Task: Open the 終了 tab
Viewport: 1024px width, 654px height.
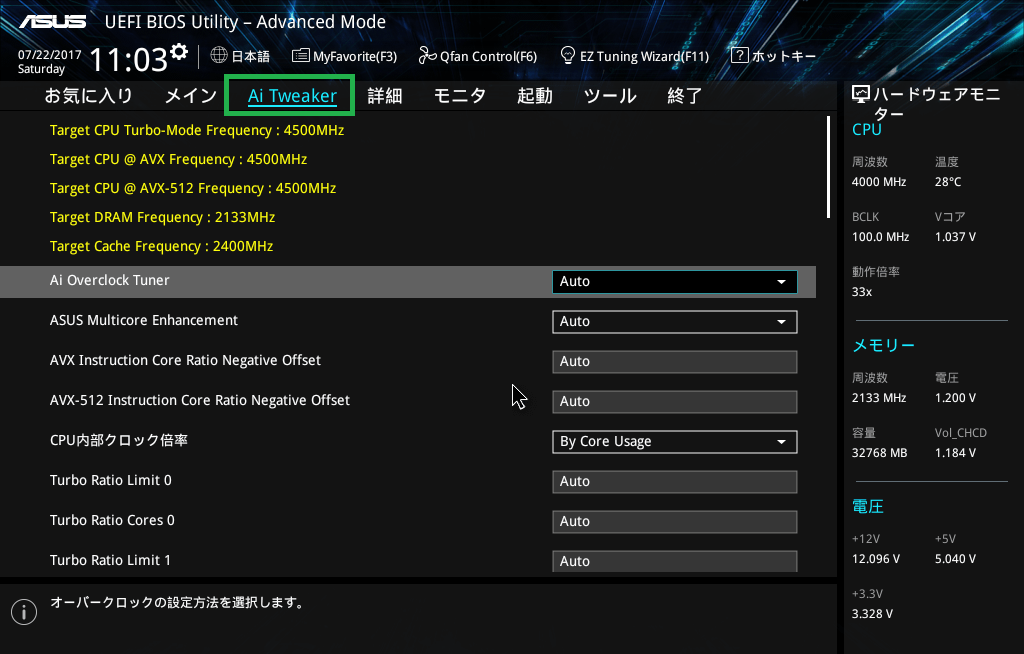Action: coord(684,96)
